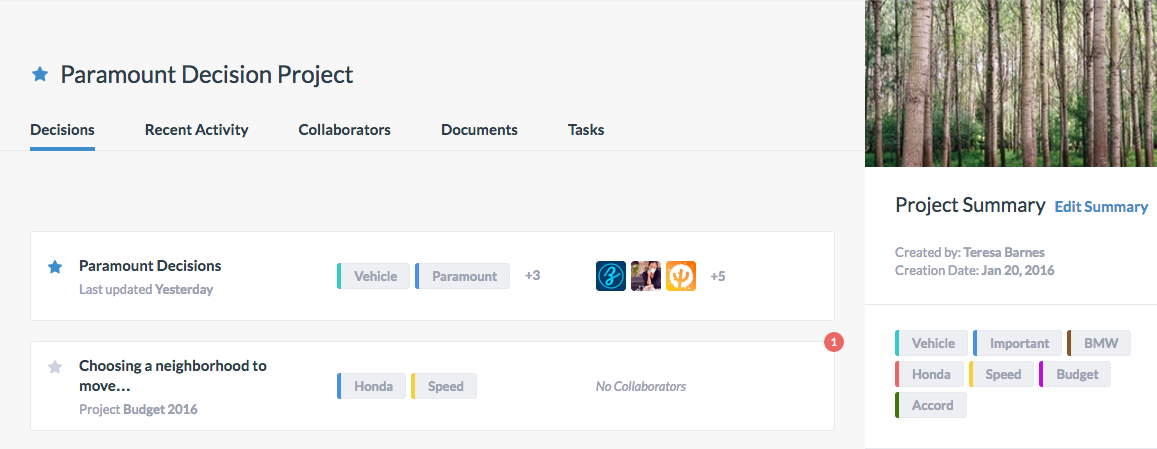Click the photo collaborator avatar
This screenshot has width=1157, height=449.
(x=646, y=276)
